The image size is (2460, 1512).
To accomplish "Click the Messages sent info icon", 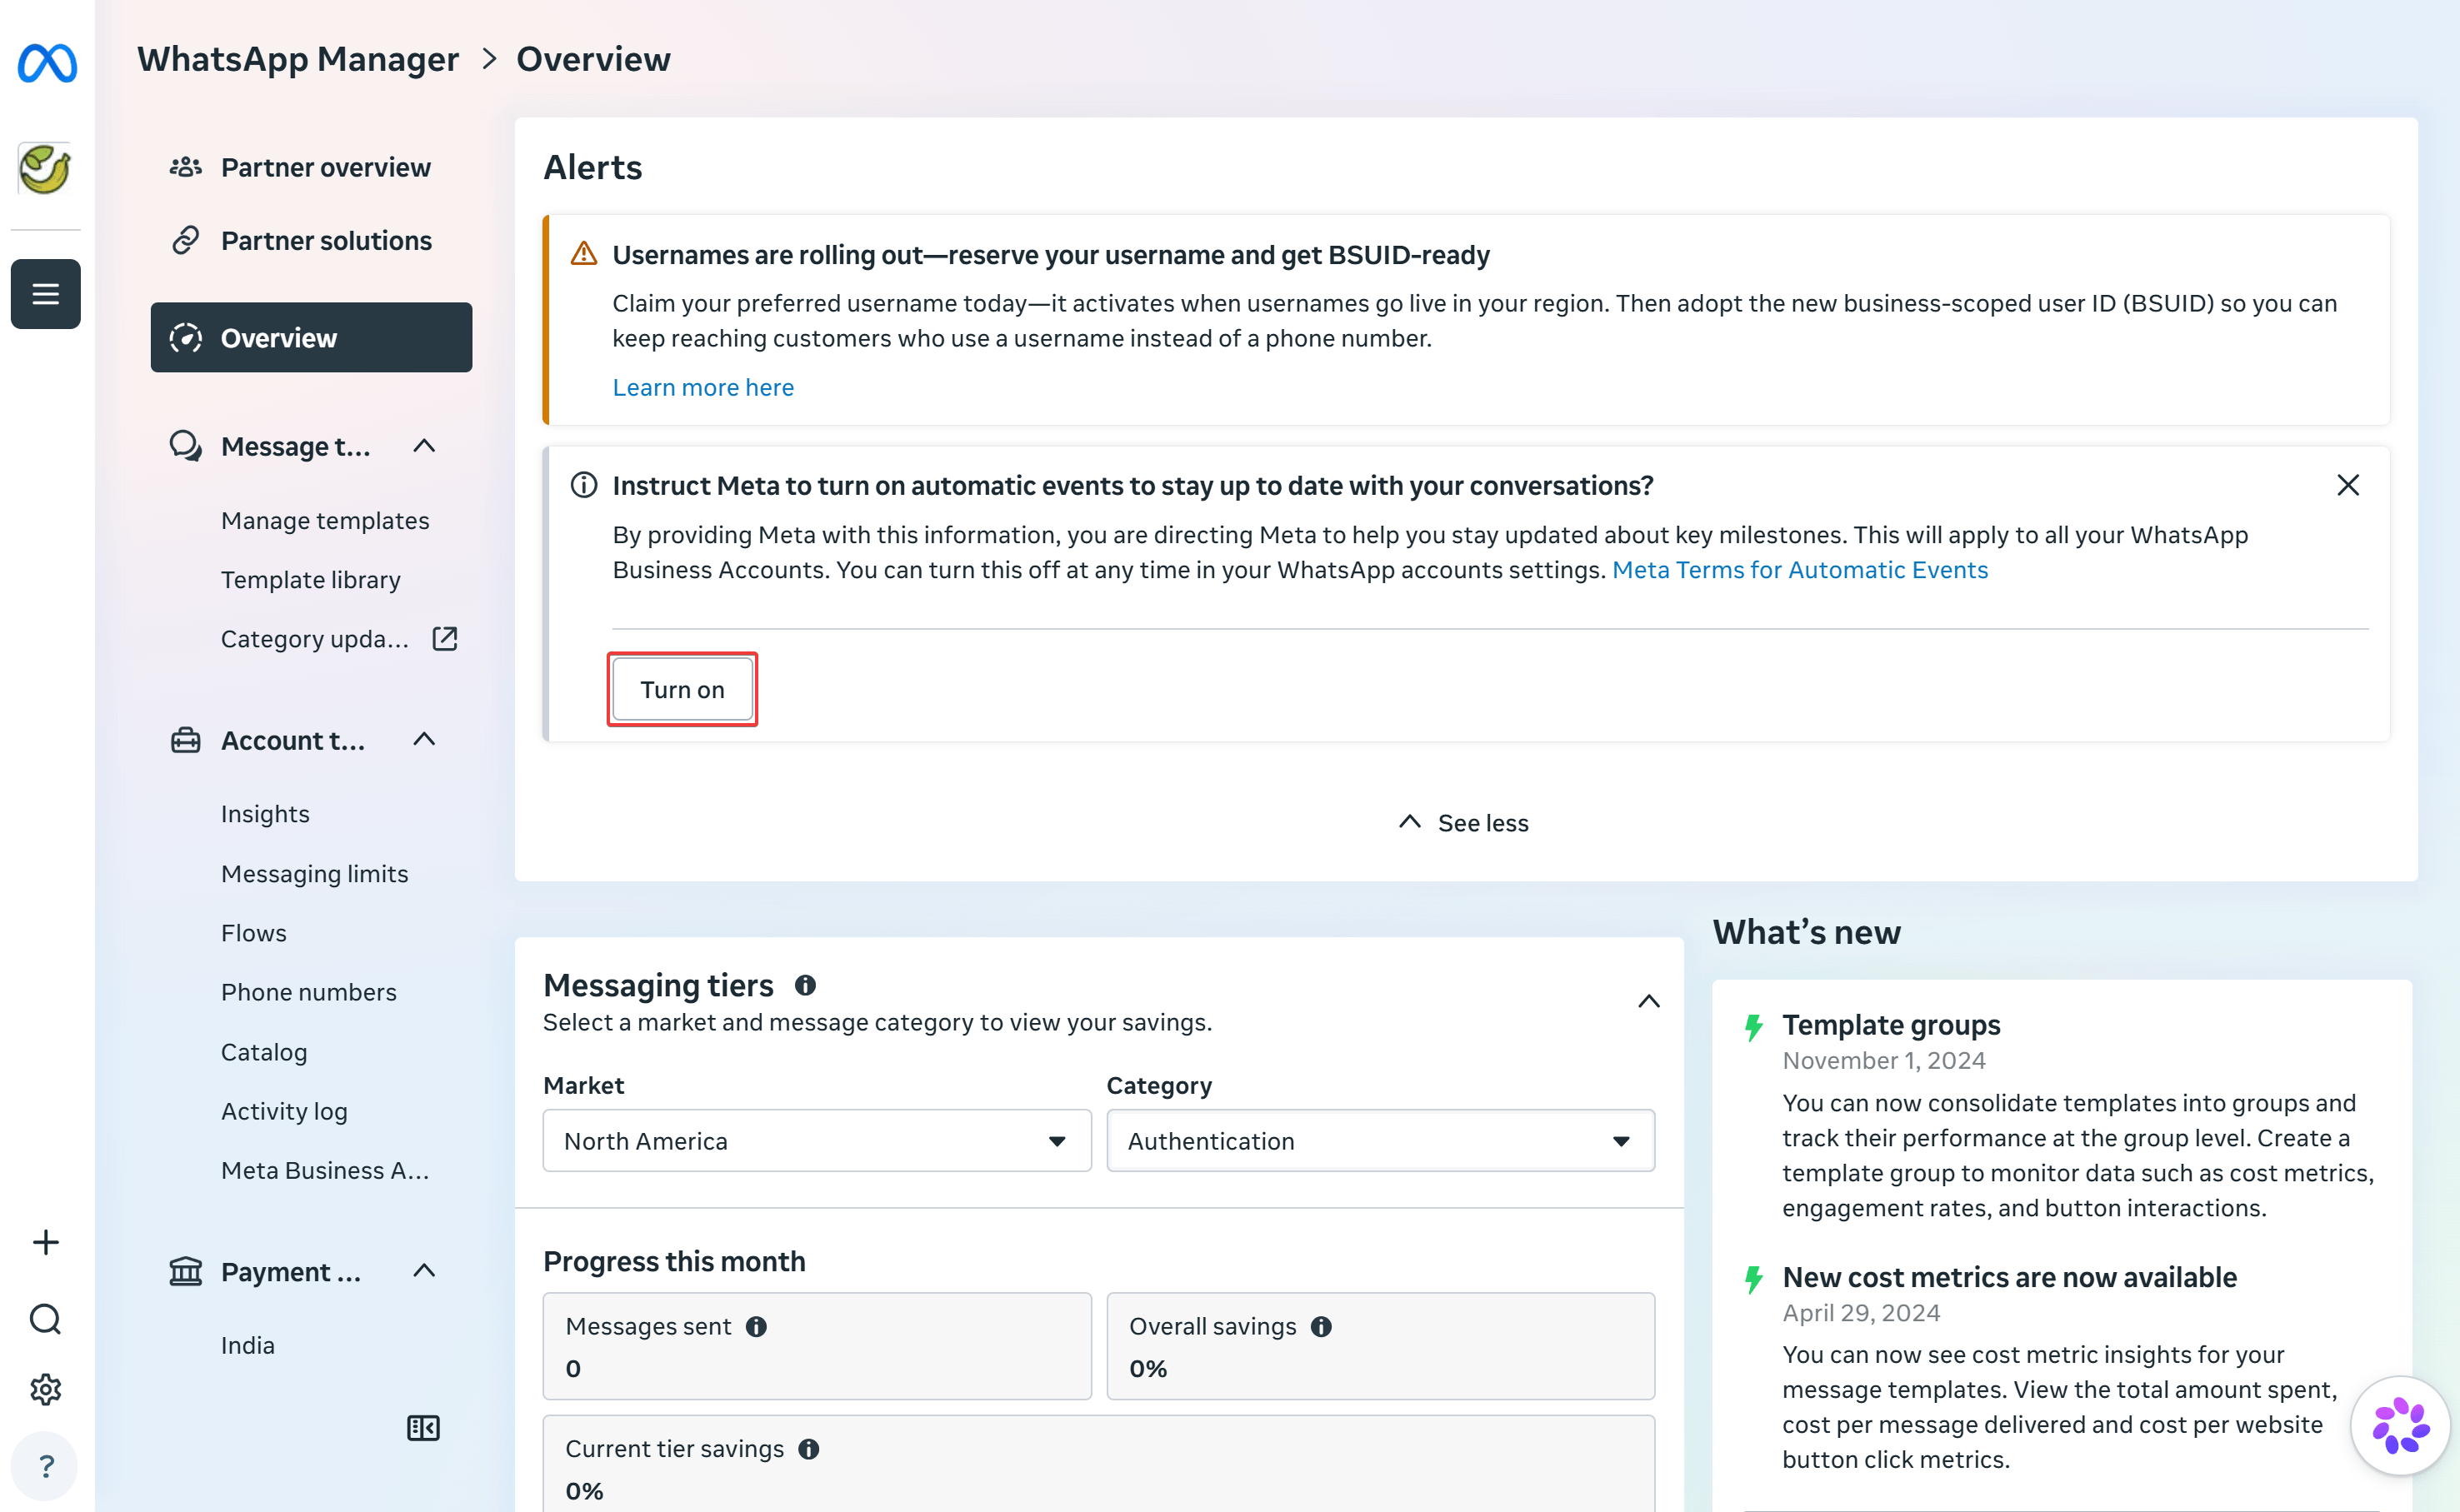I will [756, 1327].
